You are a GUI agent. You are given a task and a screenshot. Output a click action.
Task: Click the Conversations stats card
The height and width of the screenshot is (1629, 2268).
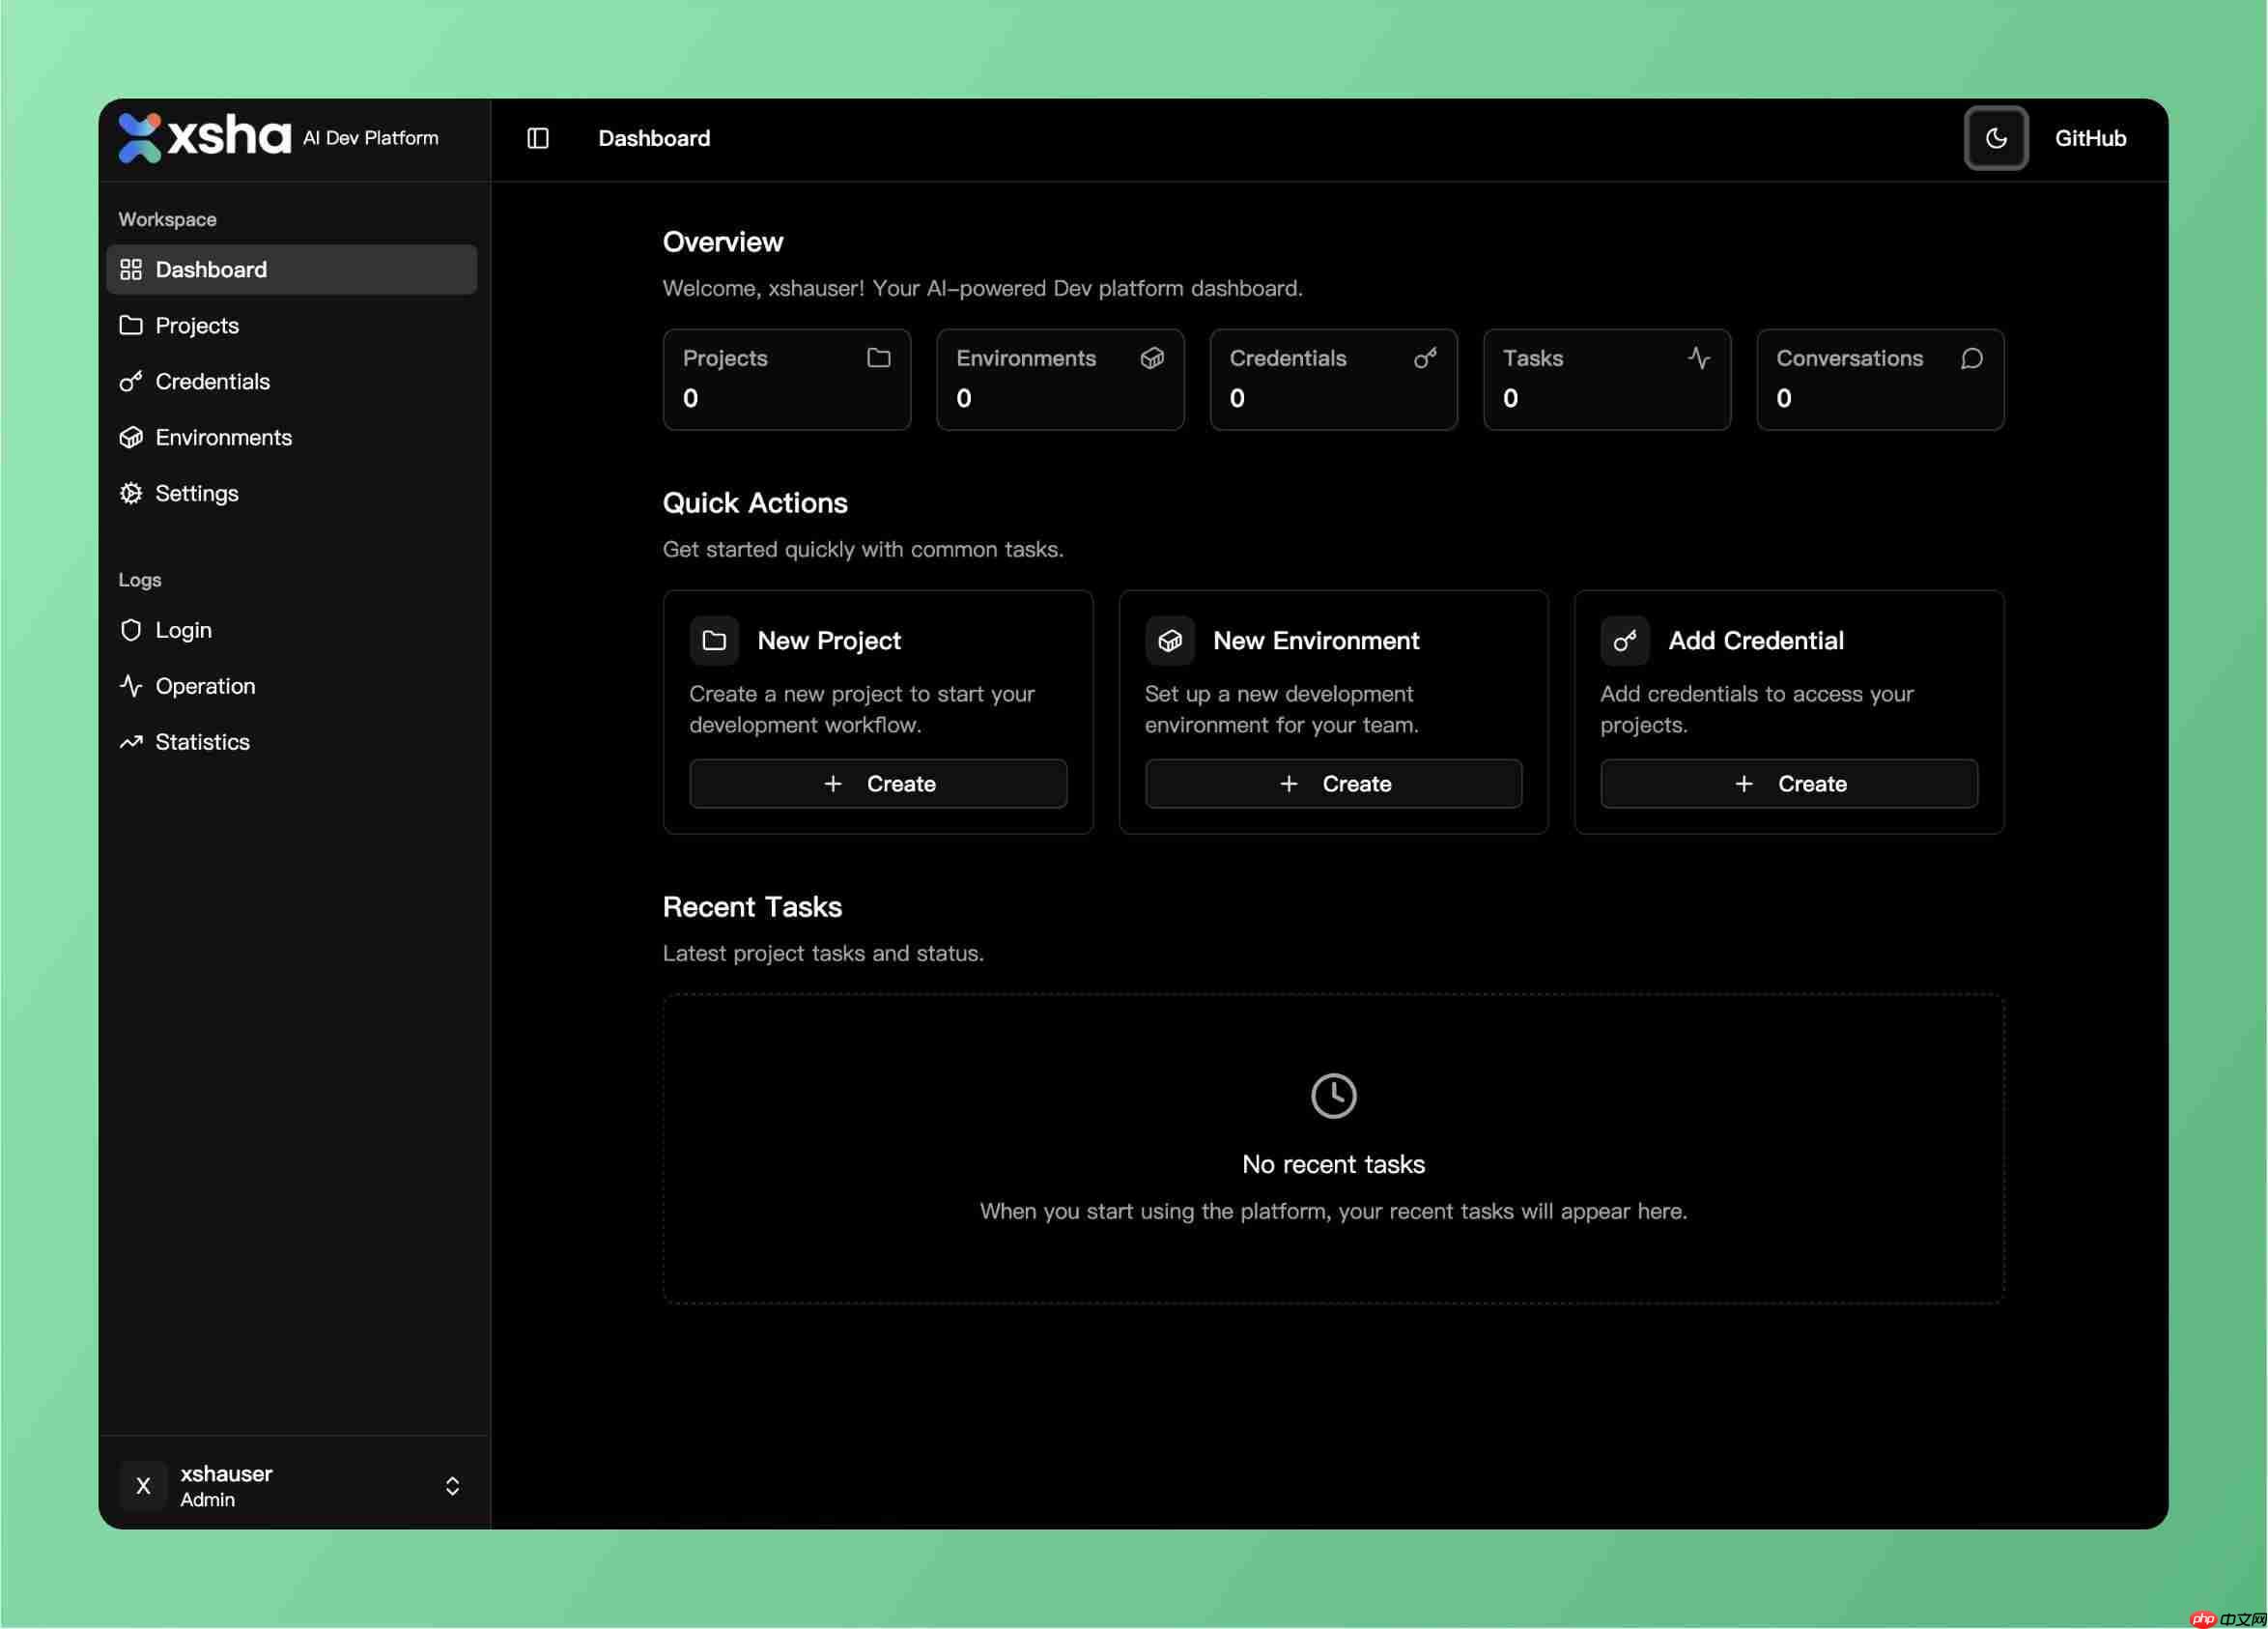pyautogui.click(x=1879, y=380)
